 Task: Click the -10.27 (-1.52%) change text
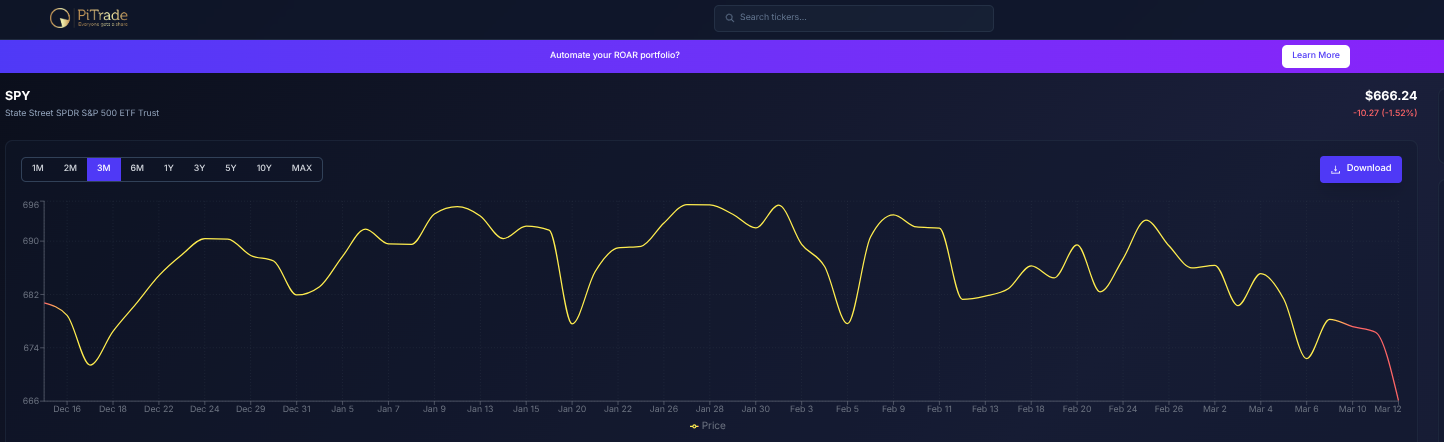(x=1385, y=113)
